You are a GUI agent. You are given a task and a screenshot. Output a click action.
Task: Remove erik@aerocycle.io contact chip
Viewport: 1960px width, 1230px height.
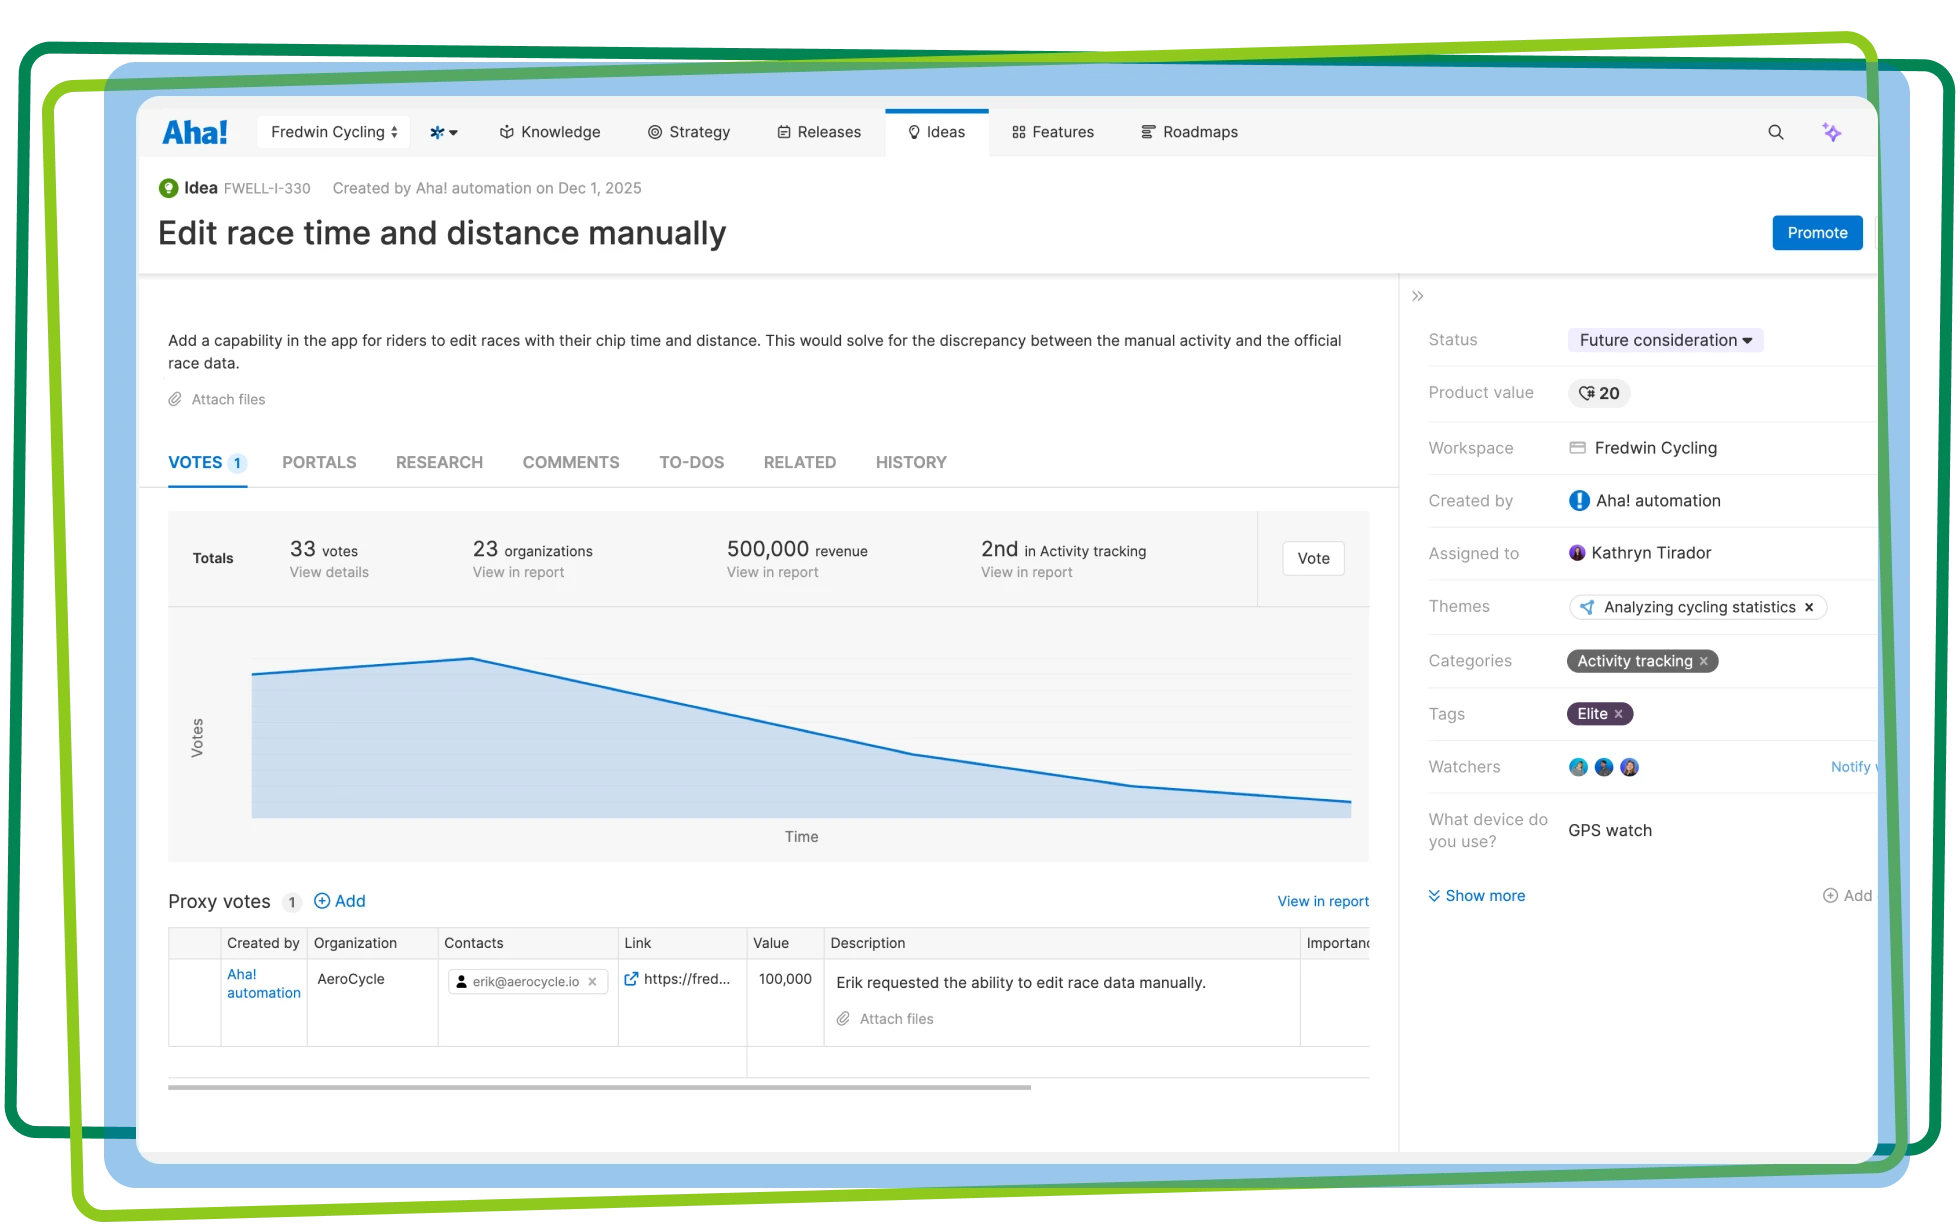[x=592, y=982]
